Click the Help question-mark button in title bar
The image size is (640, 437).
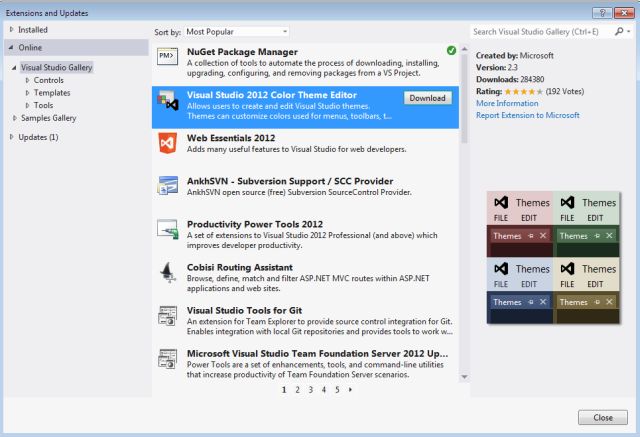click(x=602, y=13)
